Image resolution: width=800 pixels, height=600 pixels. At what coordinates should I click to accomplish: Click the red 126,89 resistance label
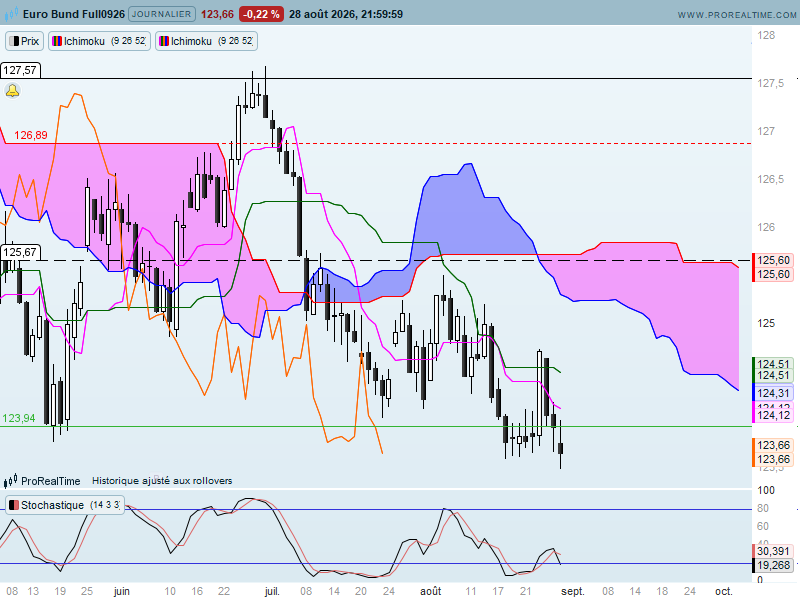[x=31, y=135]
